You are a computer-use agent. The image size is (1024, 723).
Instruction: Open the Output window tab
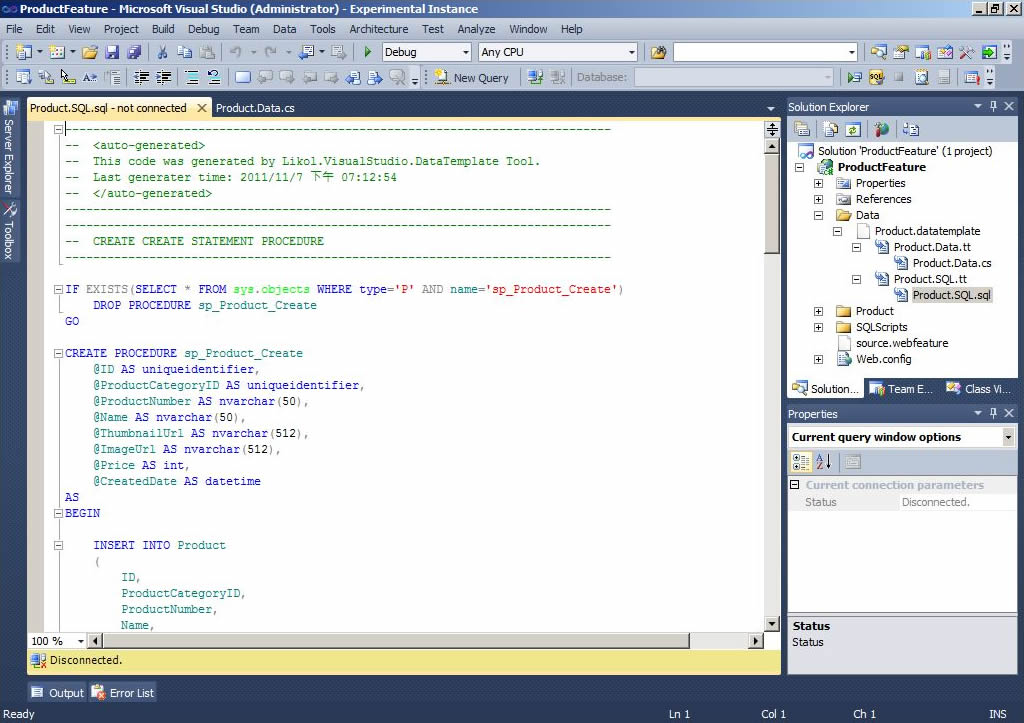pyautogui.click(x=57, y=693)
